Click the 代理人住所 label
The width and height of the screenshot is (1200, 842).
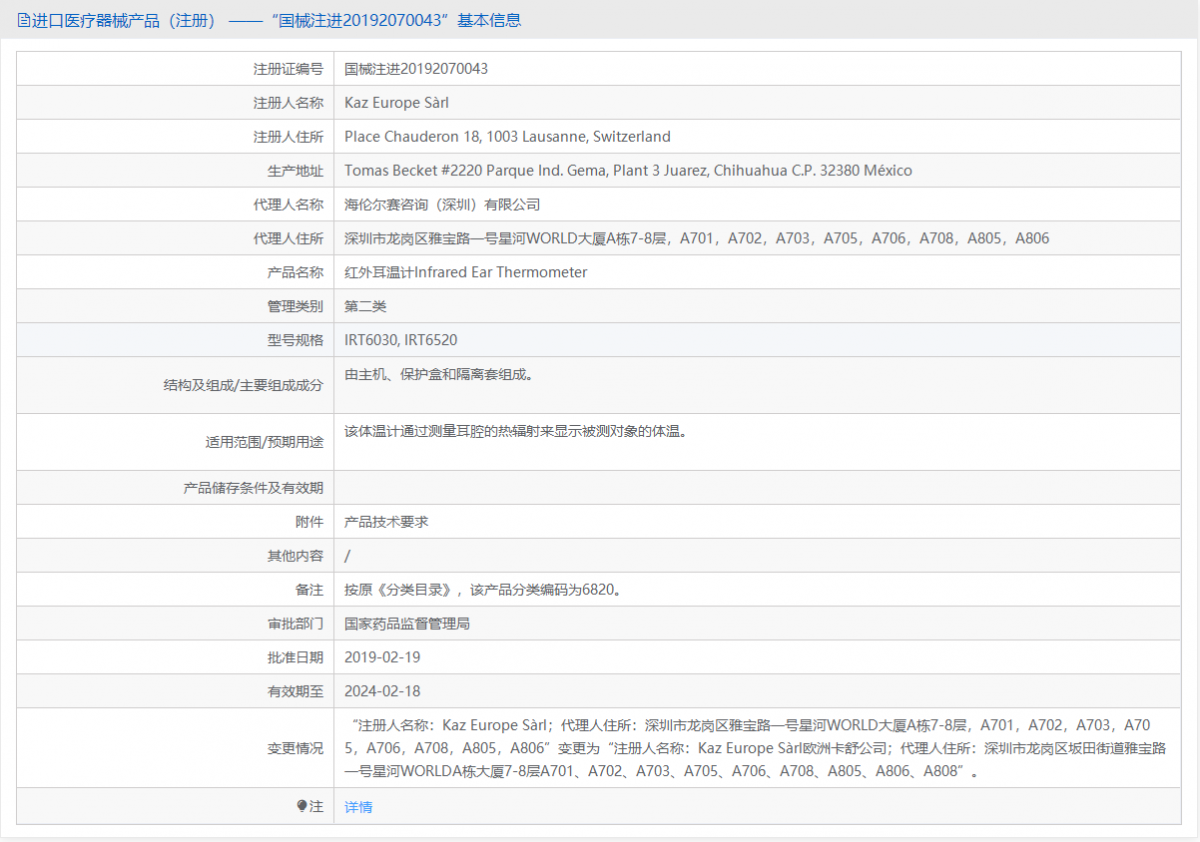pos(288,239)
